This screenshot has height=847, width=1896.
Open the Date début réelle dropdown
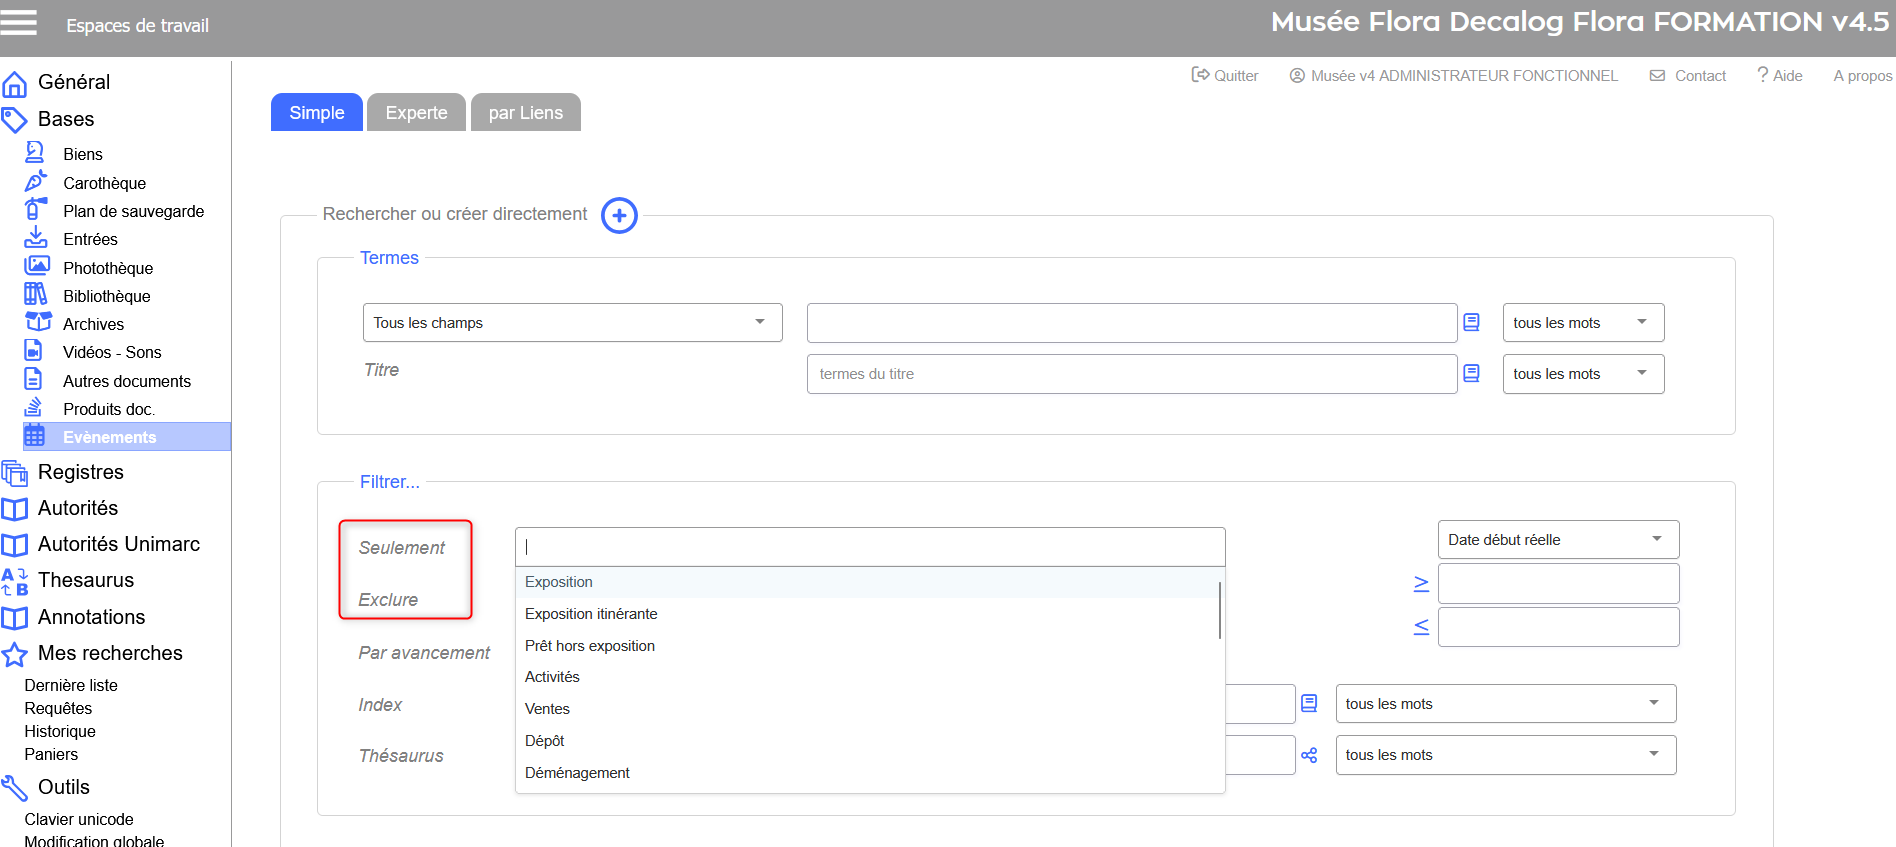pyautogui.click(x=1557, y=540)
